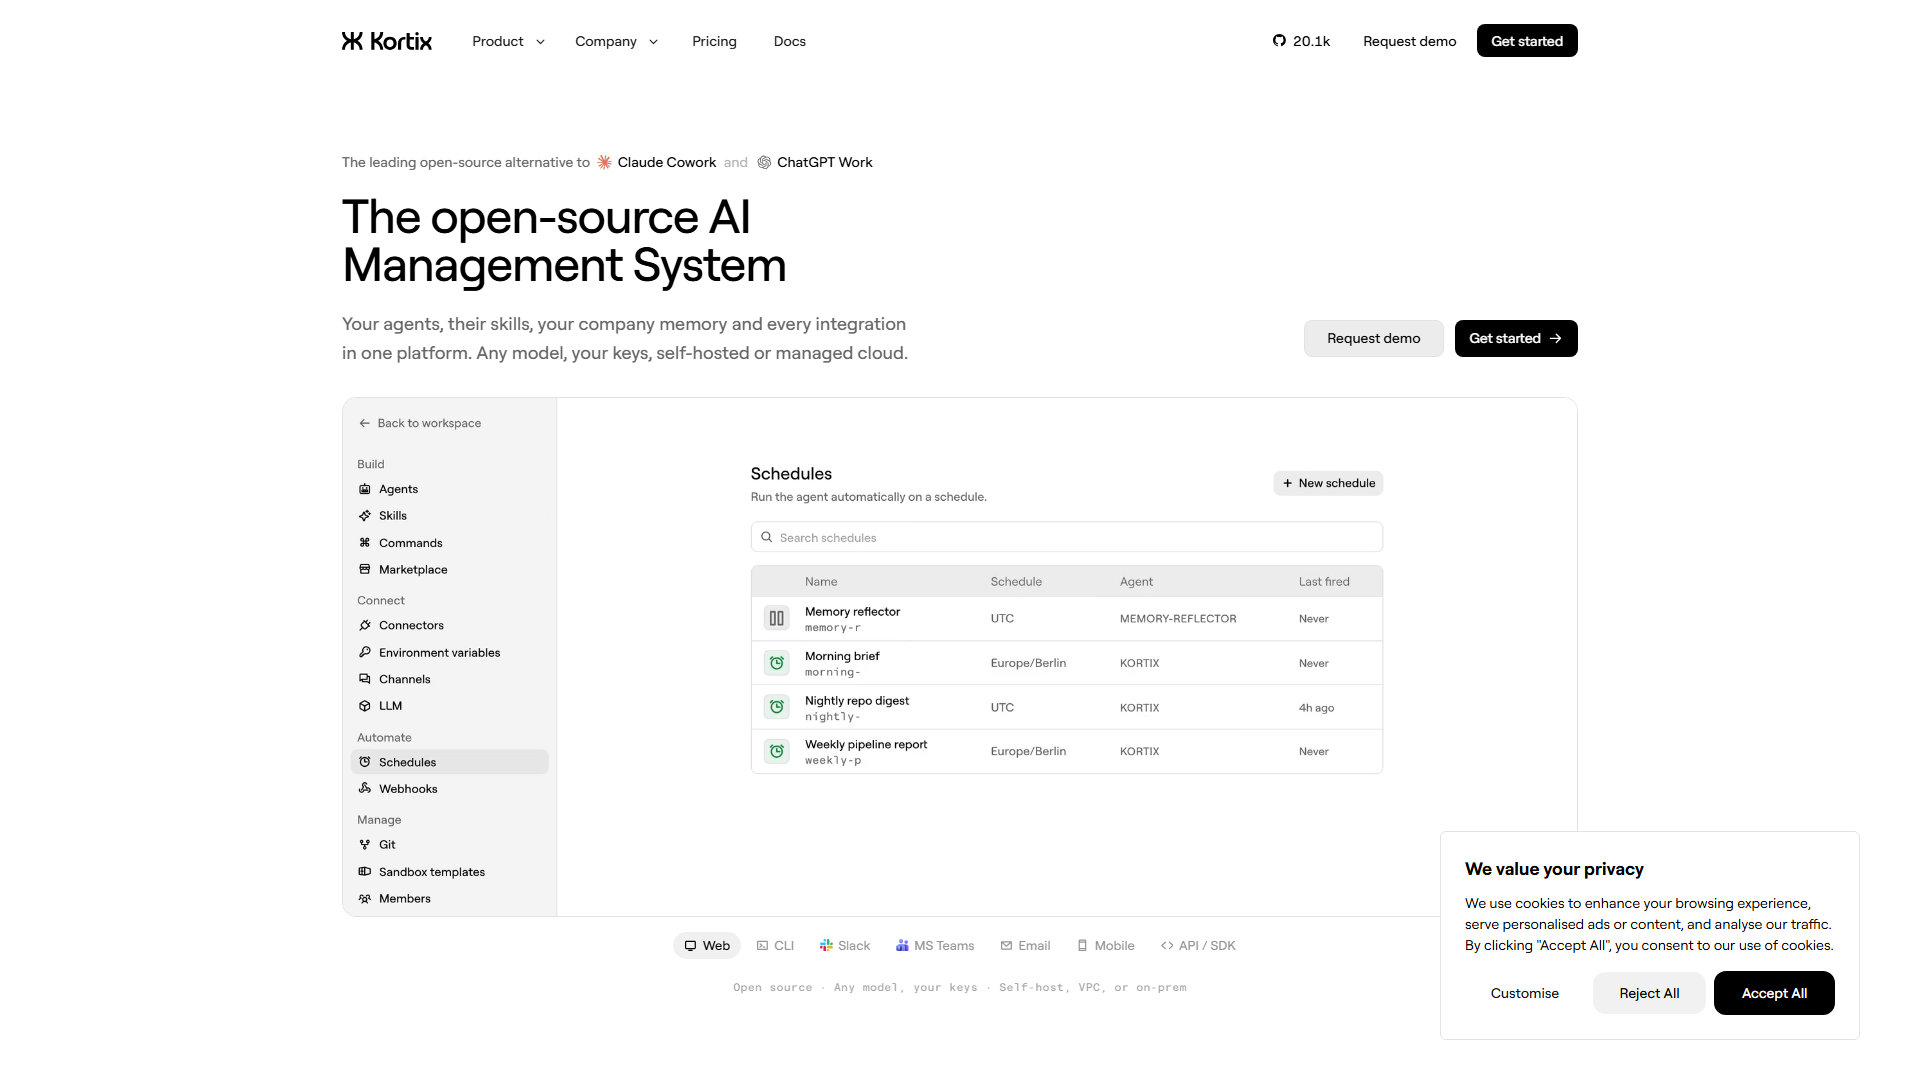
Task: Click the Slack logo icon
Action: pyautogui.click(x=826, y=946)
